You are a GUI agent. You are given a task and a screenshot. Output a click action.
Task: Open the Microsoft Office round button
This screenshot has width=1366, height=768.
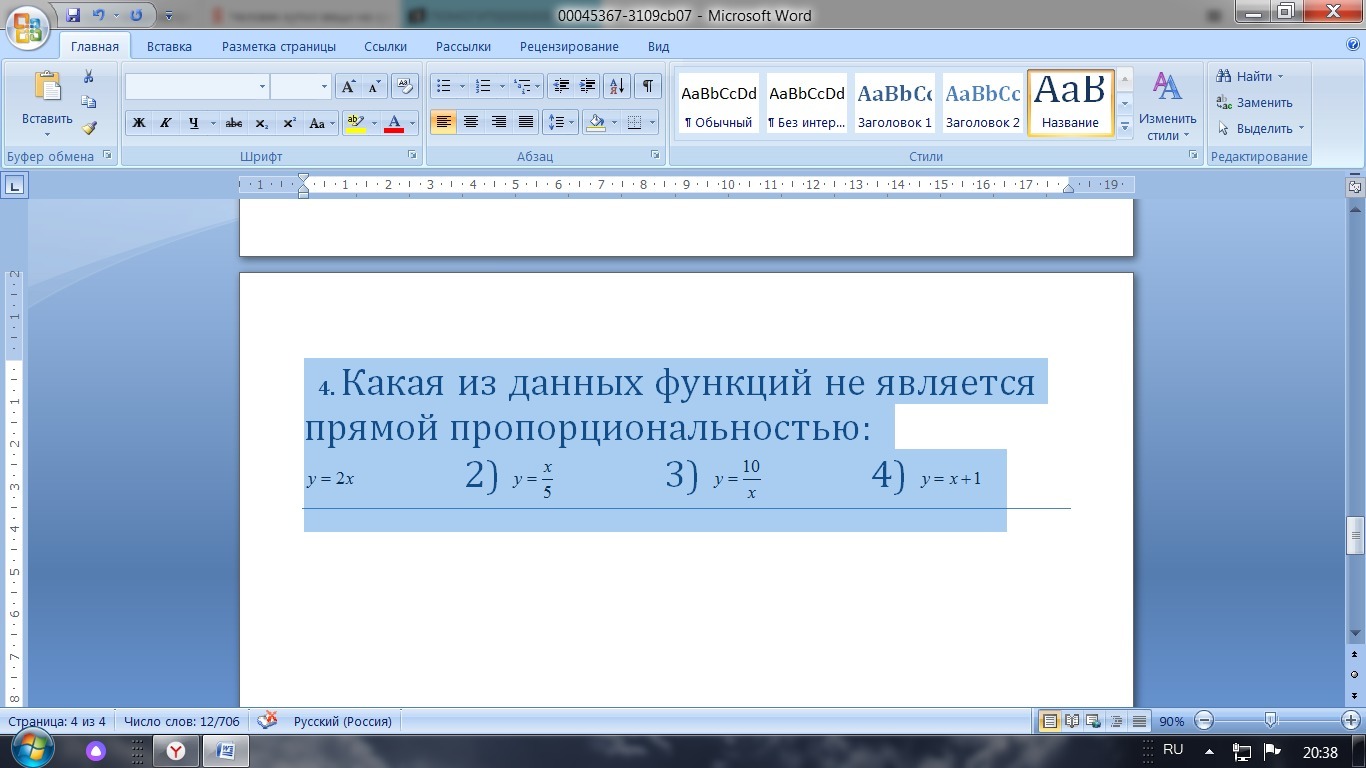coord(28,27)
